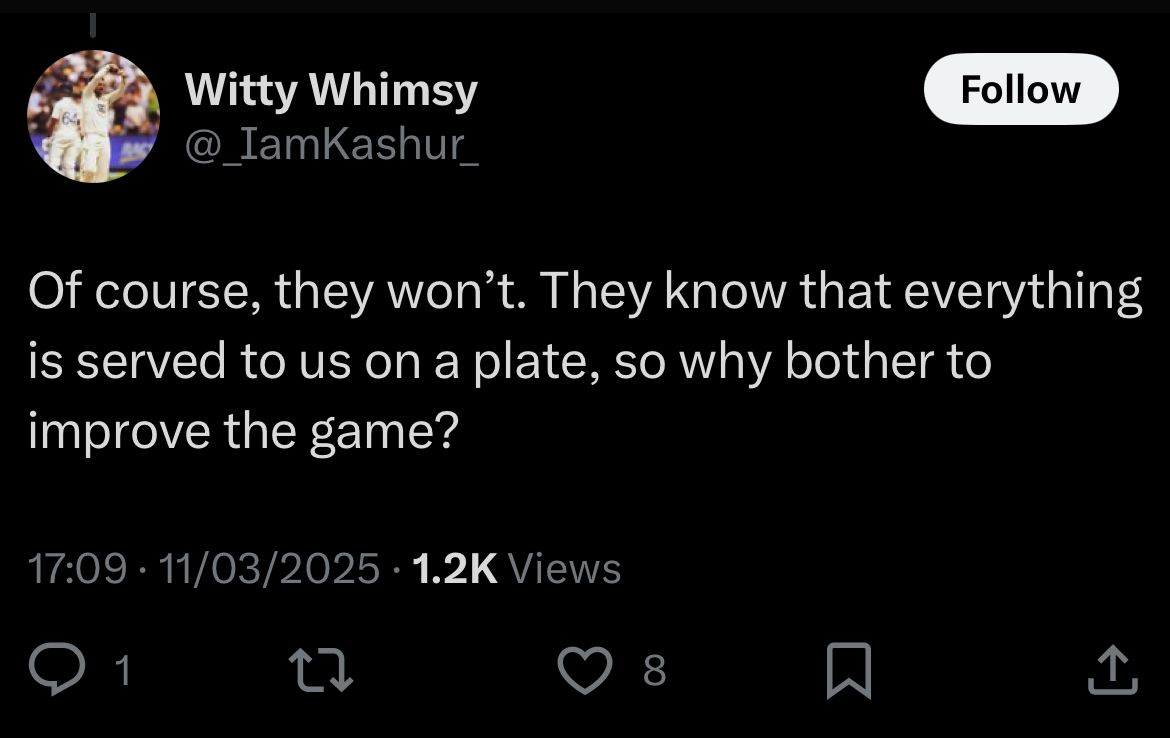Click the 17:09 timestamp

78,569
